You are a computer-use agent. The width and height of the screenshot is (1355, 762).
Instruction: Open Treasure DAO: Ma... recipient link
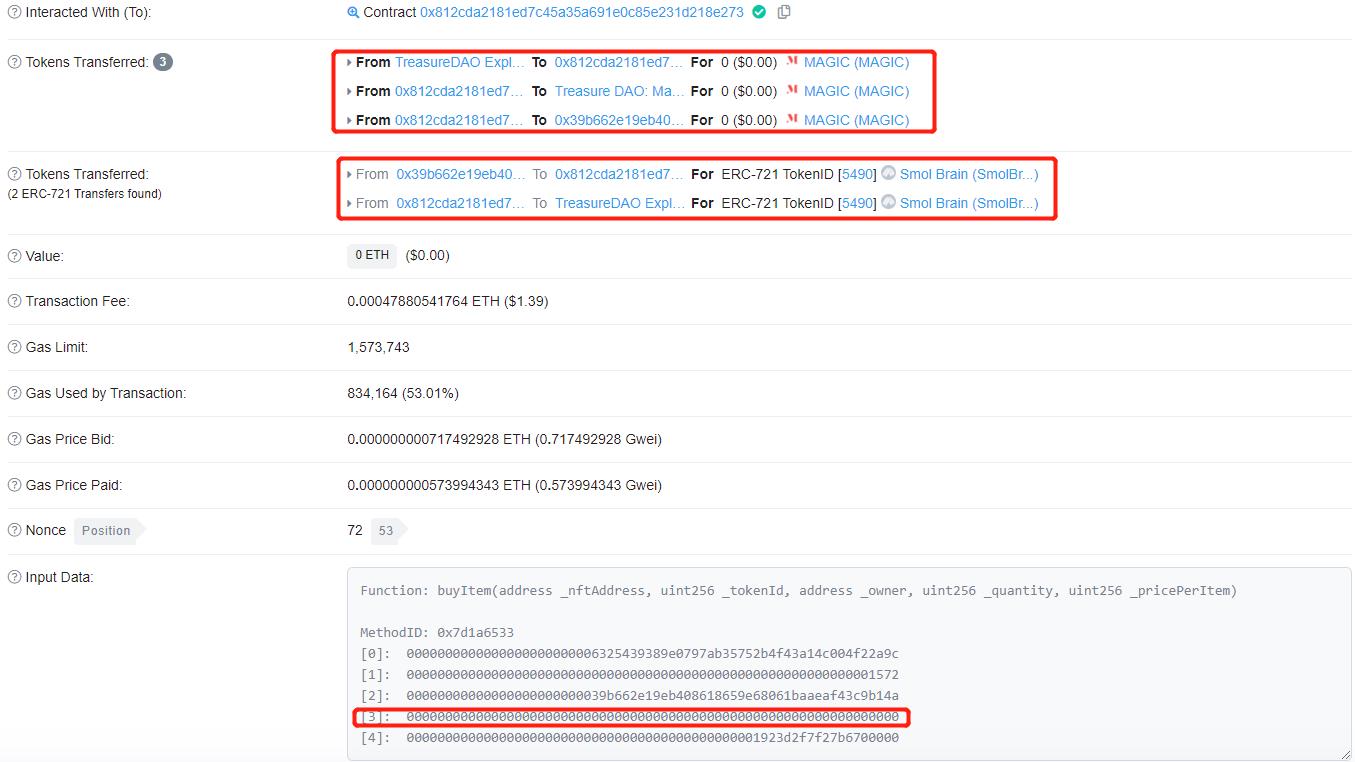click(x=620, y=91)
